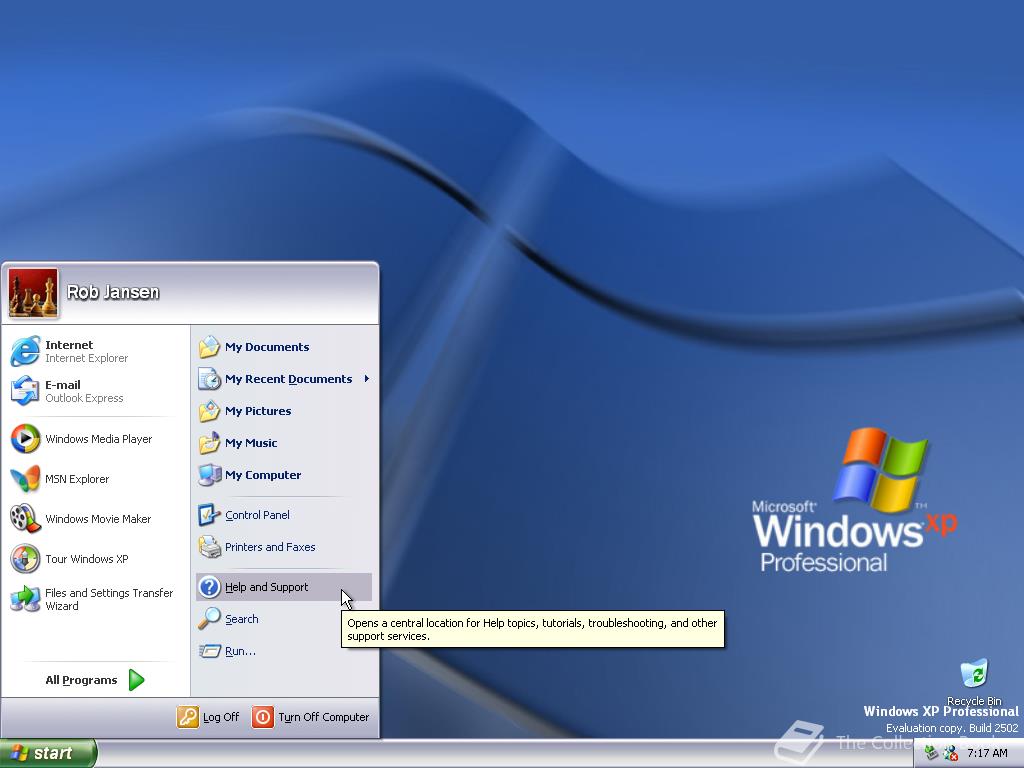
Task: Click the Help and Support text
Action: tap(266, 586)
